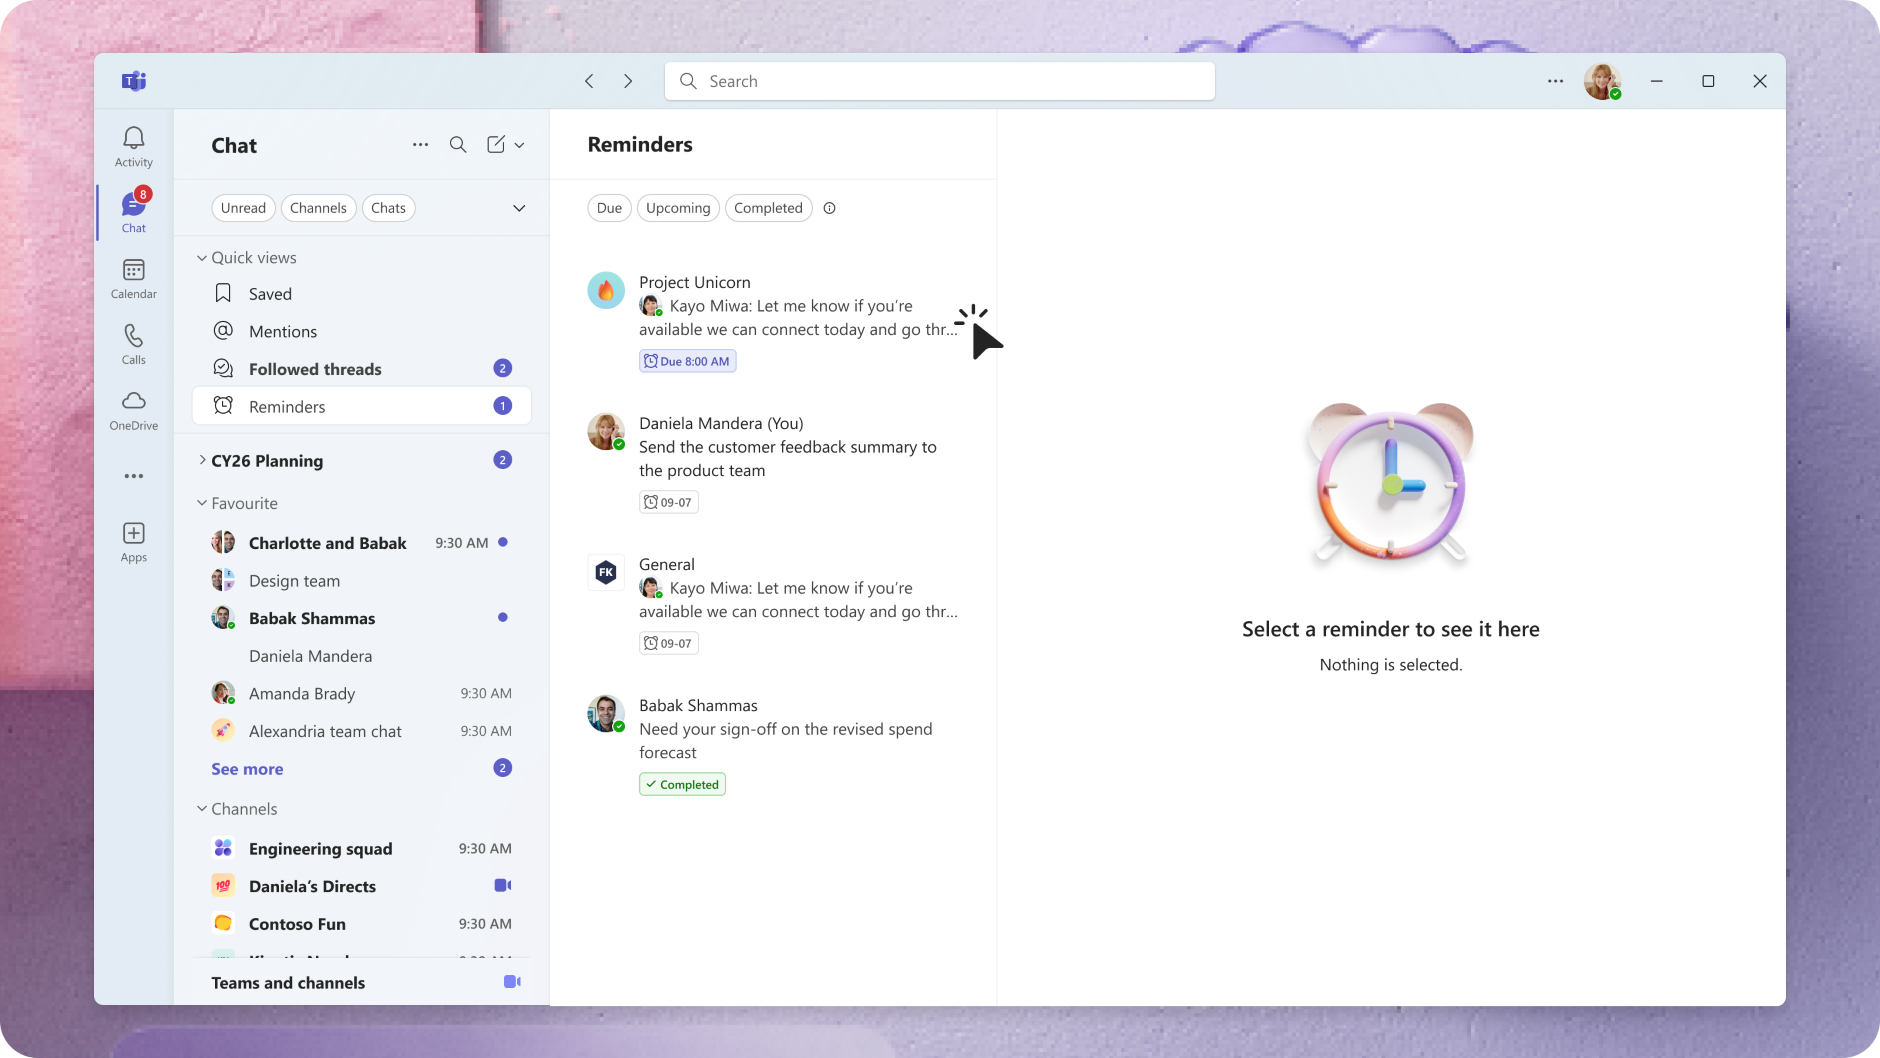The image size is (1880, 1058).
Task: Collapse the Favourite section
Action: point(202,503)
